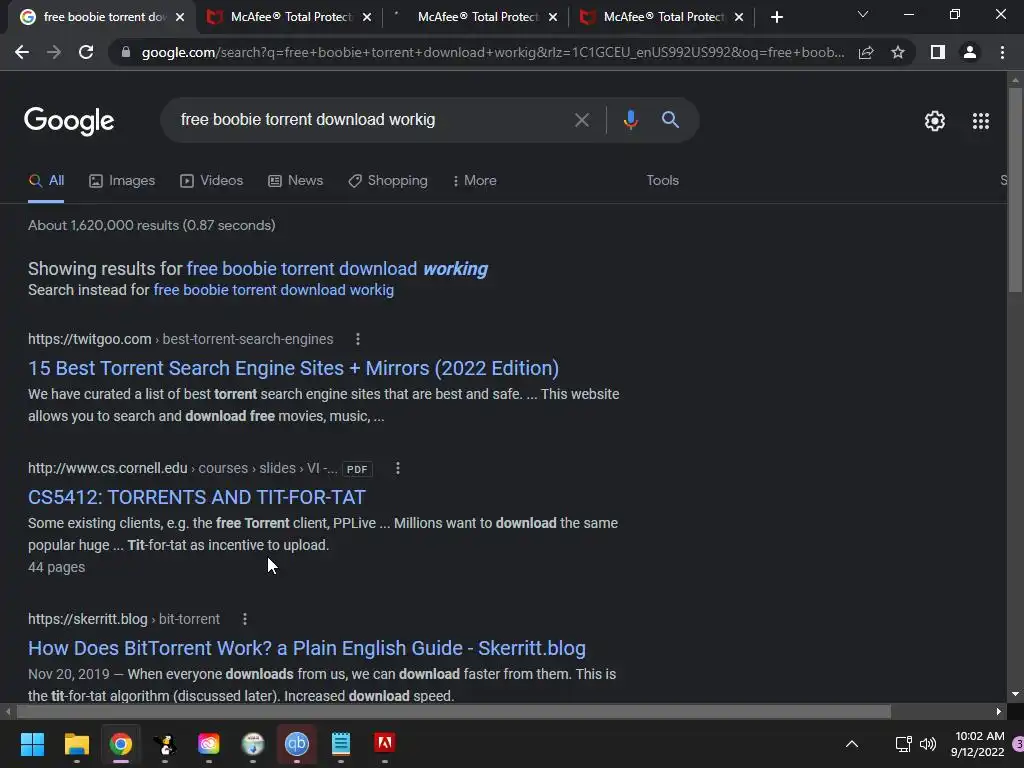Viewport: 1024px width, 768px height.
Task: Switch to the Videos tab
Action: 212,181
